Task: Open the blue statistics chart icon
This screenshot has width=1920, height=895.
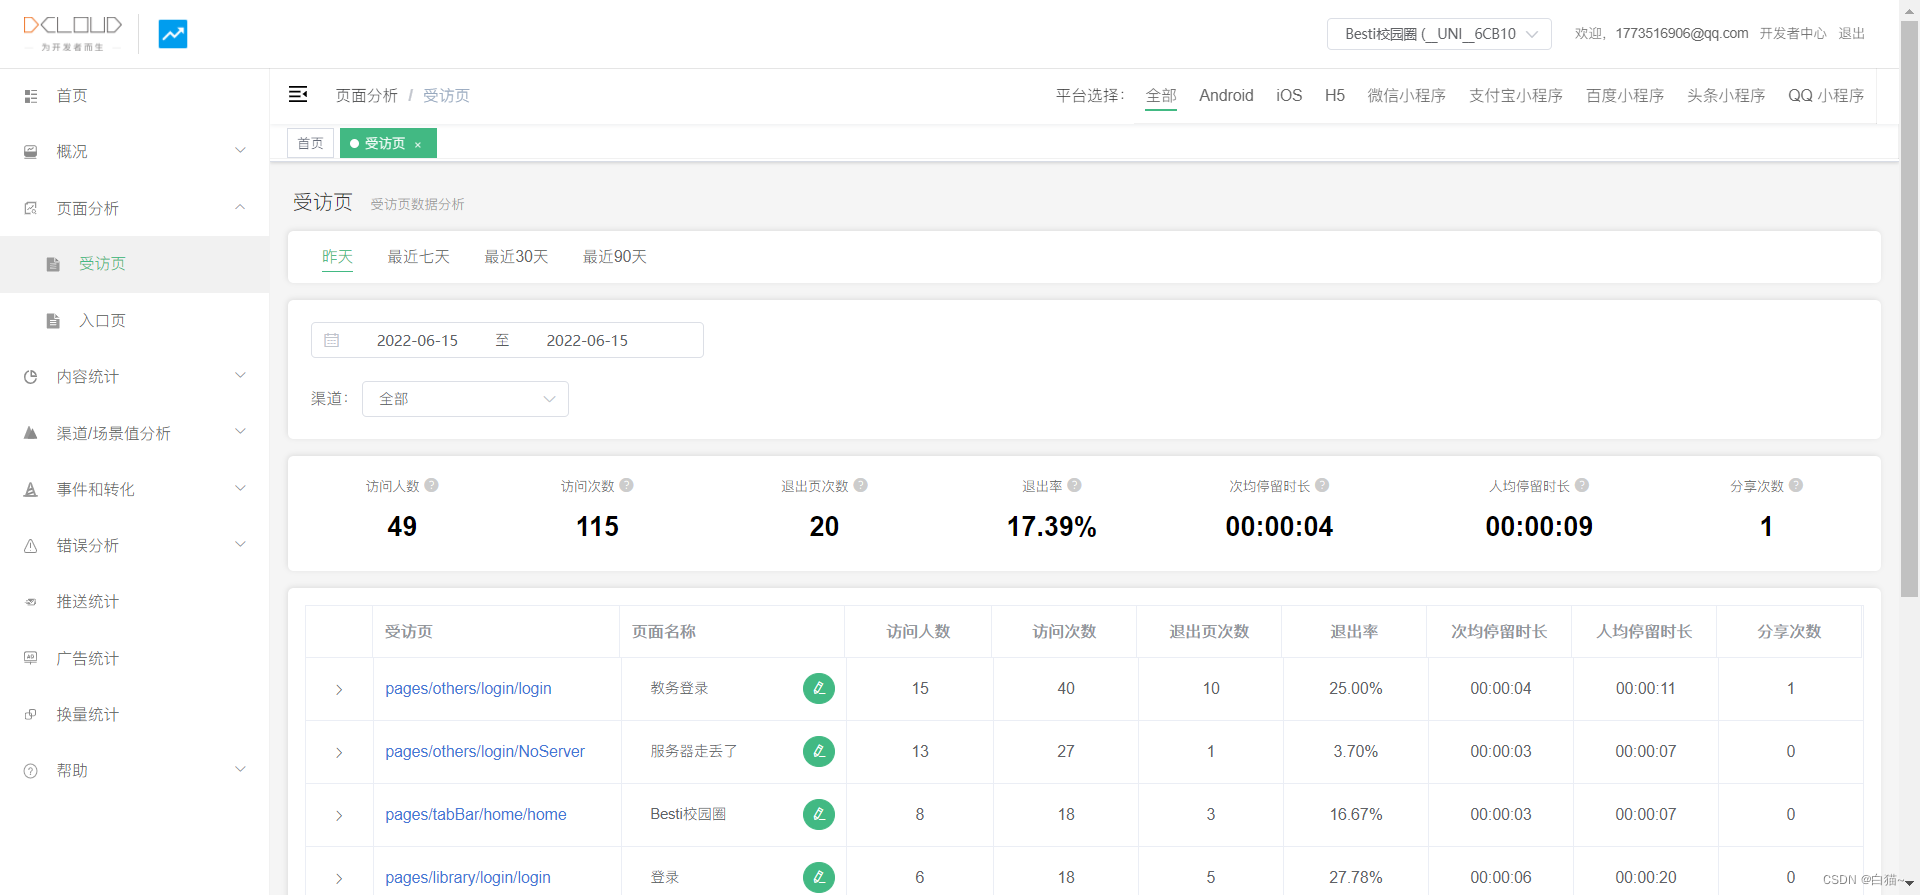Action: tap(173, 34)
